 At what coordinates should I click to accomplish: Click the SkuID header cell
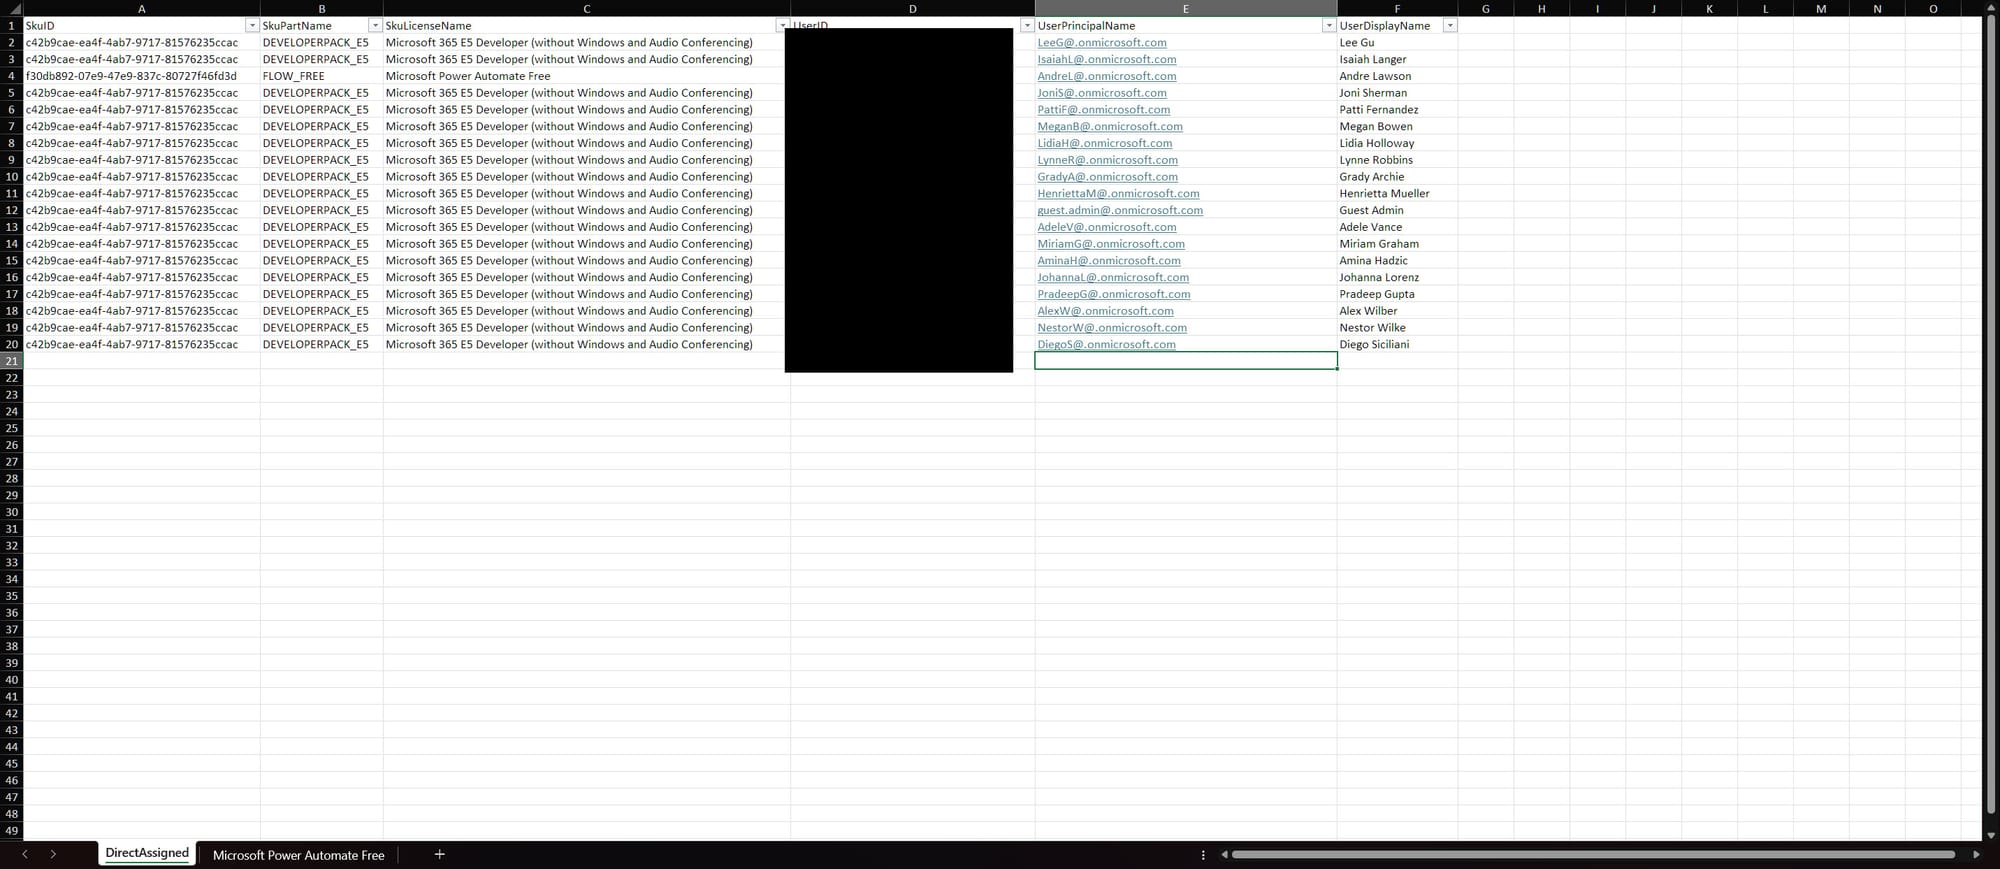(x=141, y=26)
